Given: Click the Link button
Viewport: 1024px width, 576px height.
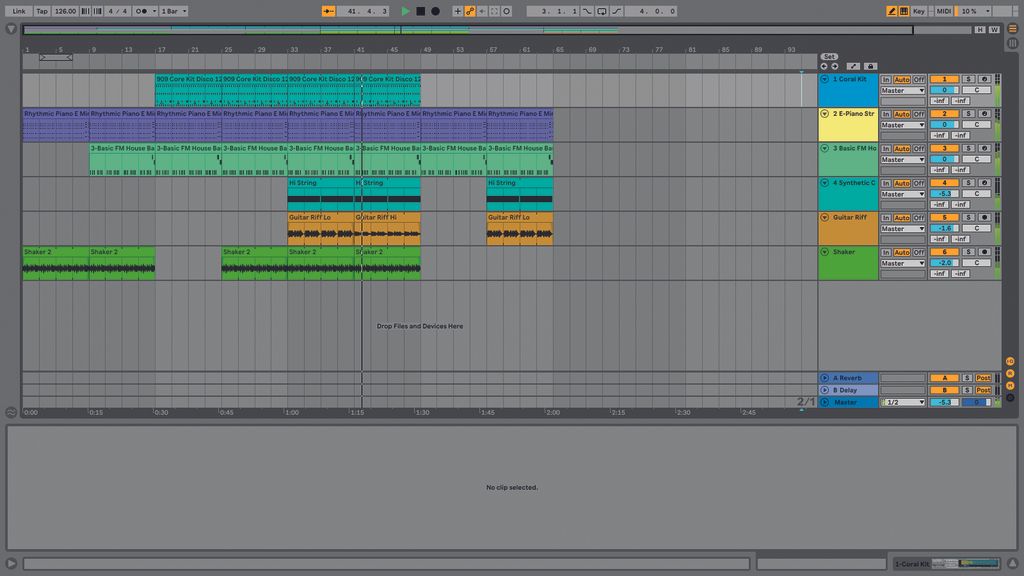Looking at the screenshot, I should [18, 11].
